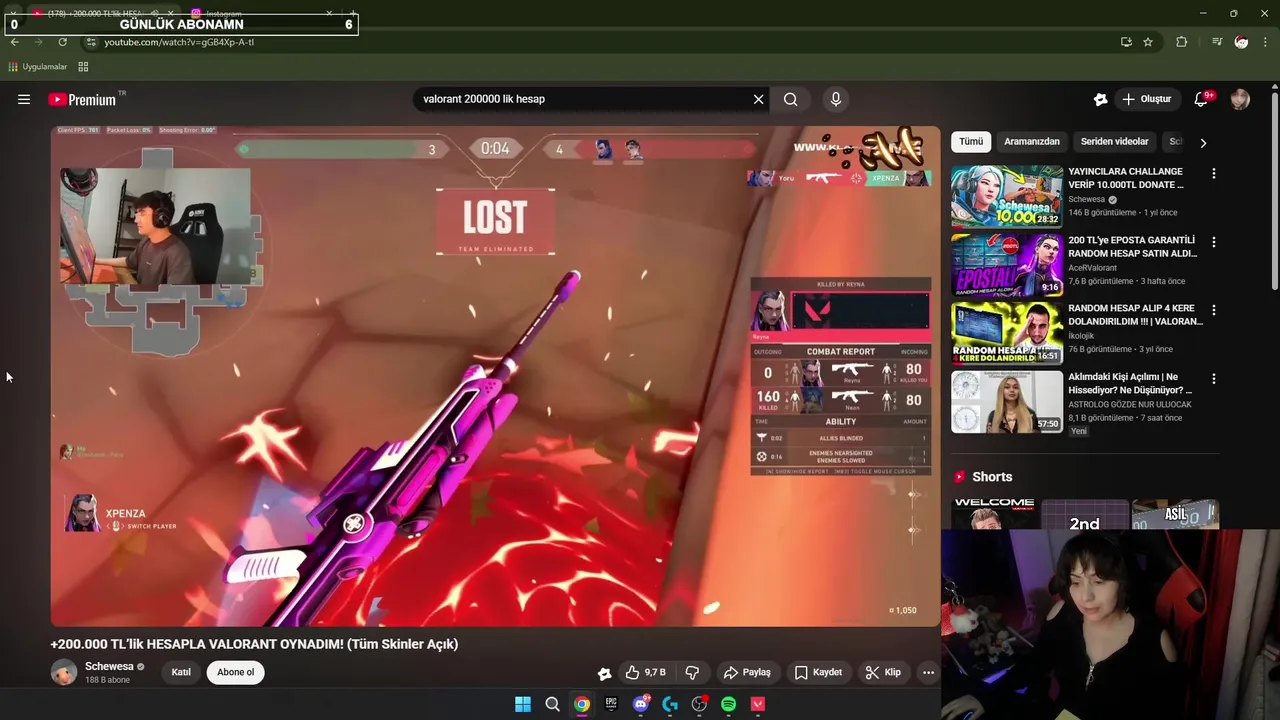Clear the search box with the X icon
Viewport: 1280px width, 720px height.
click(758, 99)
